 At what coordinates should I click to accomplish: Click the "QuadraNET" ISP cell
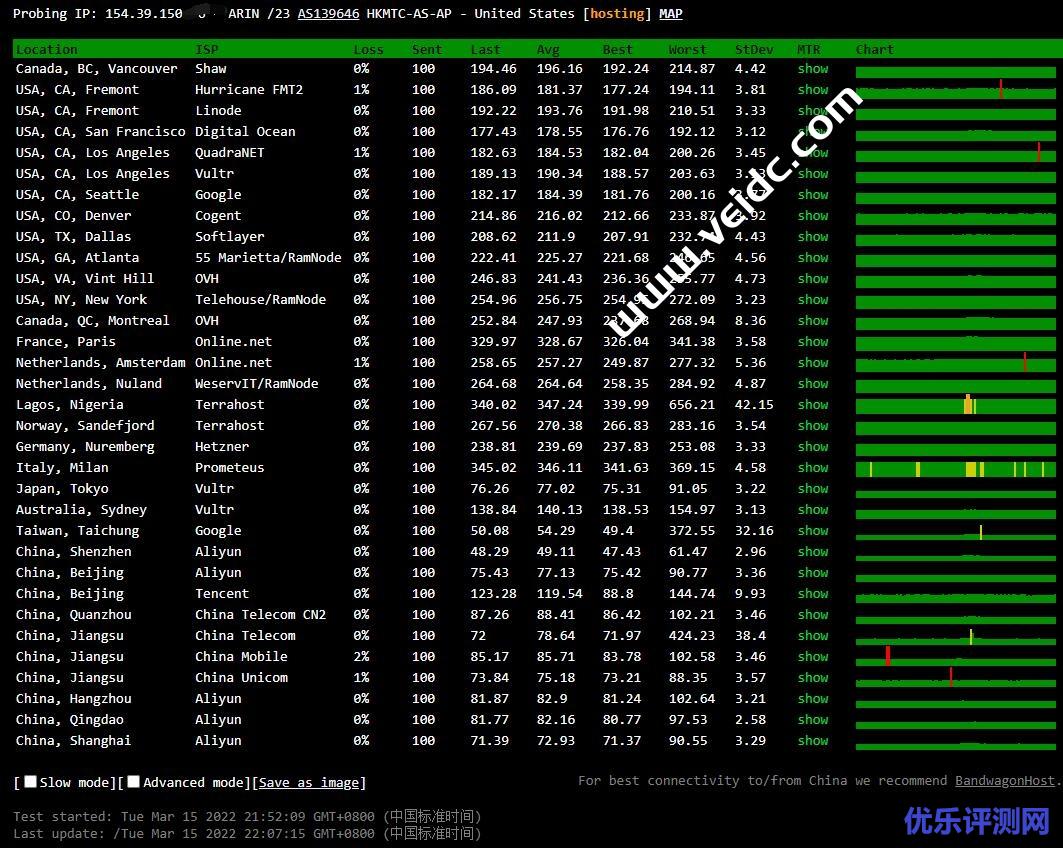tap(230, 153)
